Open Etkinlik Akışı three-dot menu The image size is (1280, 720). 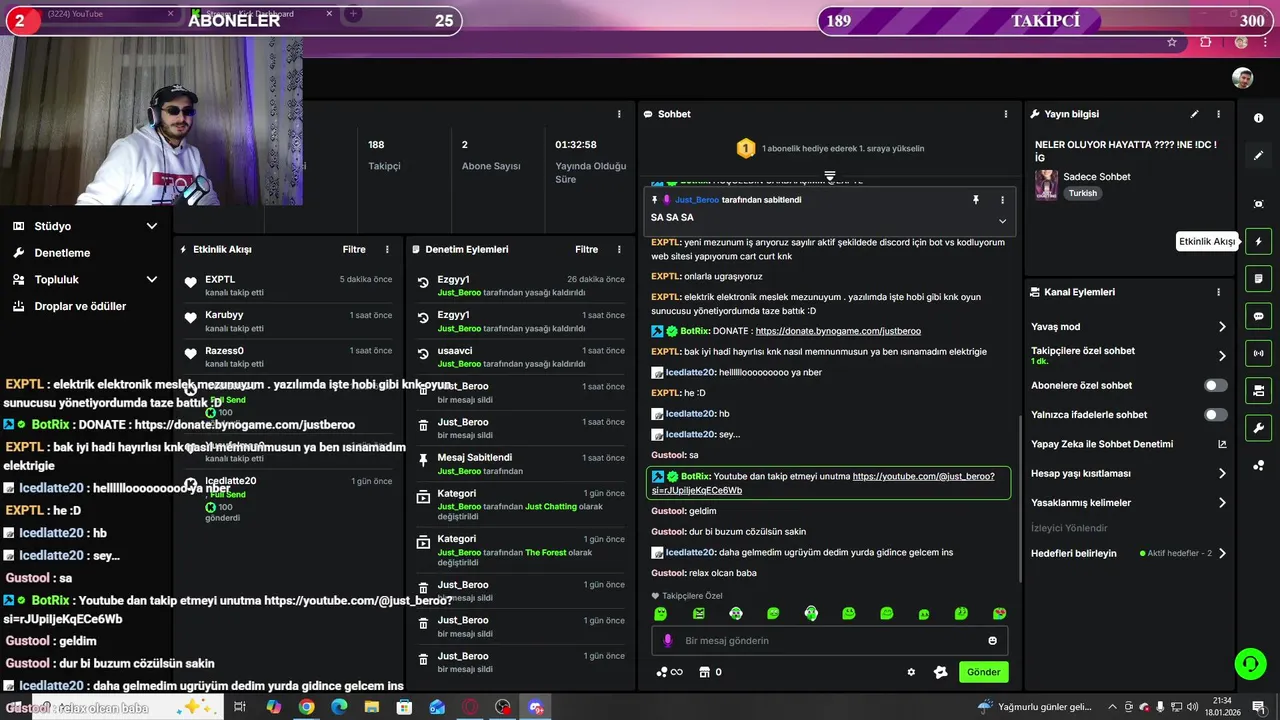click(387, 249)
